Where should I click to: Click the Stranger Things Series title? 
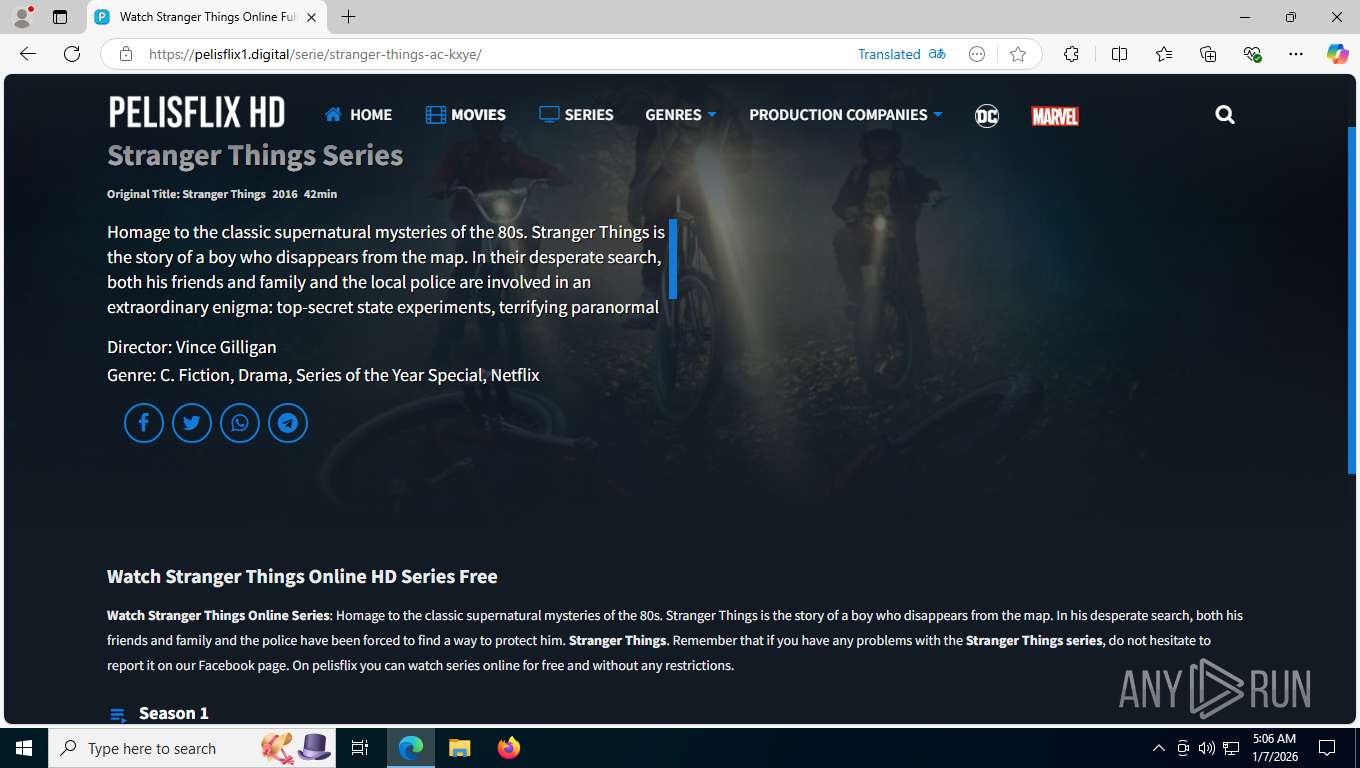click(255, 155)
